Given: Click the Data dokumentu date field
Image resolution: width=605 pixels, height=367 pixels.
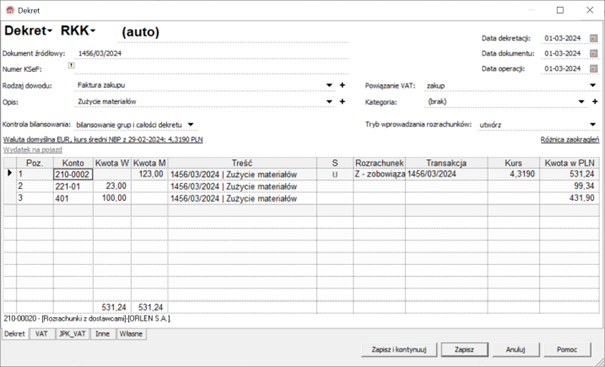Looking at the screenshot, I should [563, 54].
